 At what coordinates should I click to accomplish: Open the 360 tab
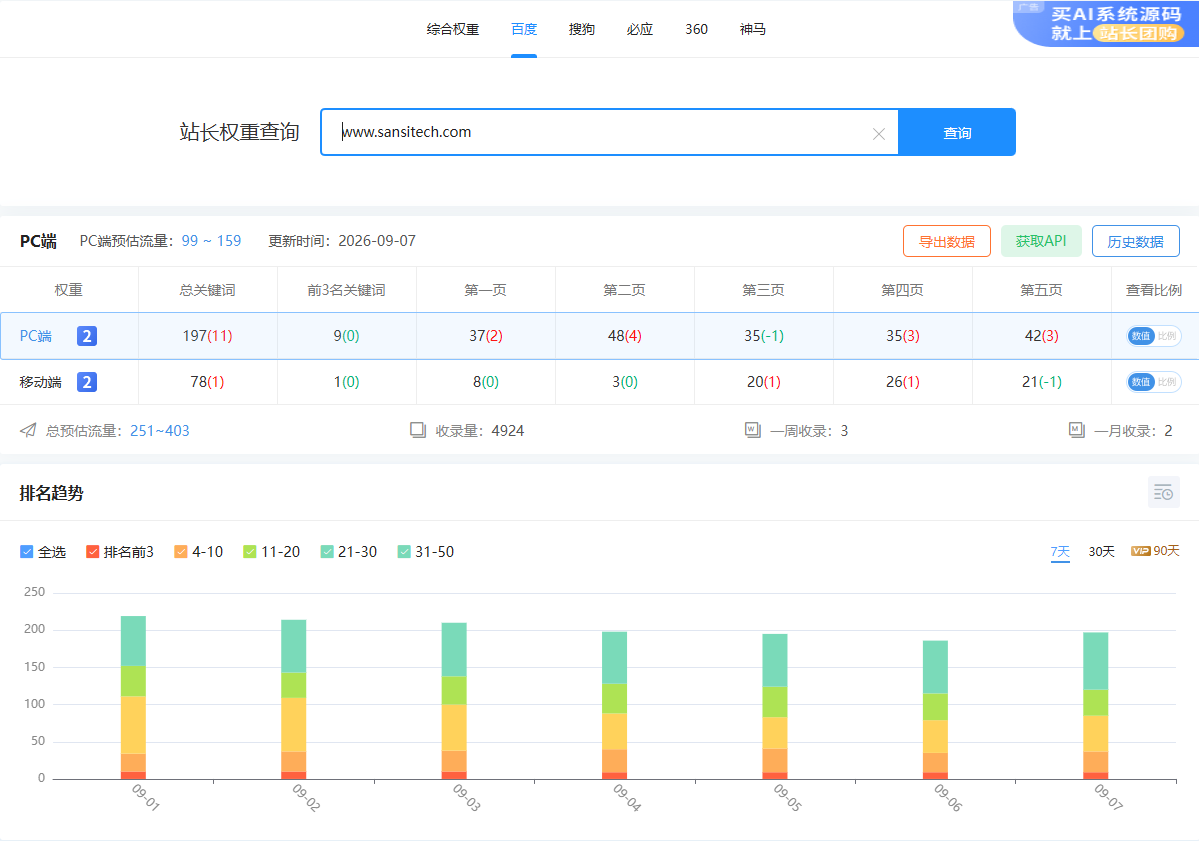click(697, 29)
